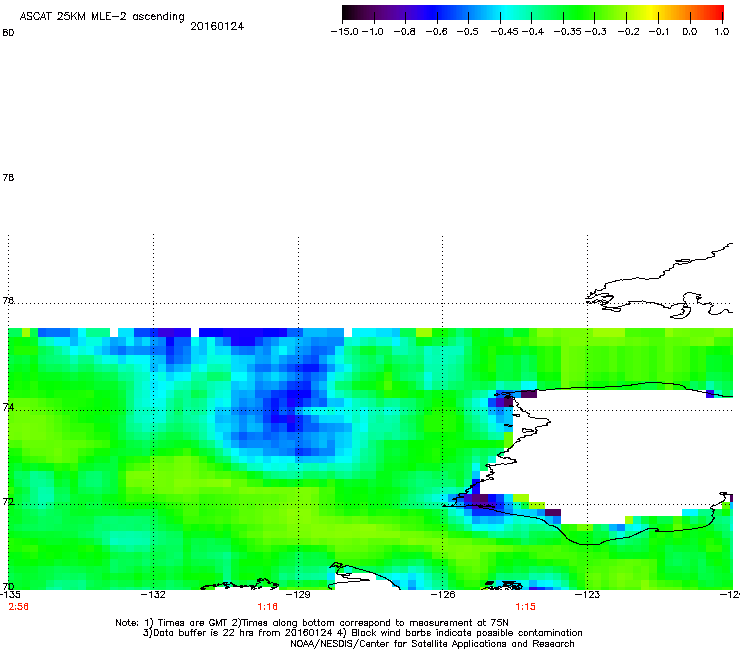The image size is (740, 650).
Task: Click the '-0.8' color bar label
Action: coord(405,32)
